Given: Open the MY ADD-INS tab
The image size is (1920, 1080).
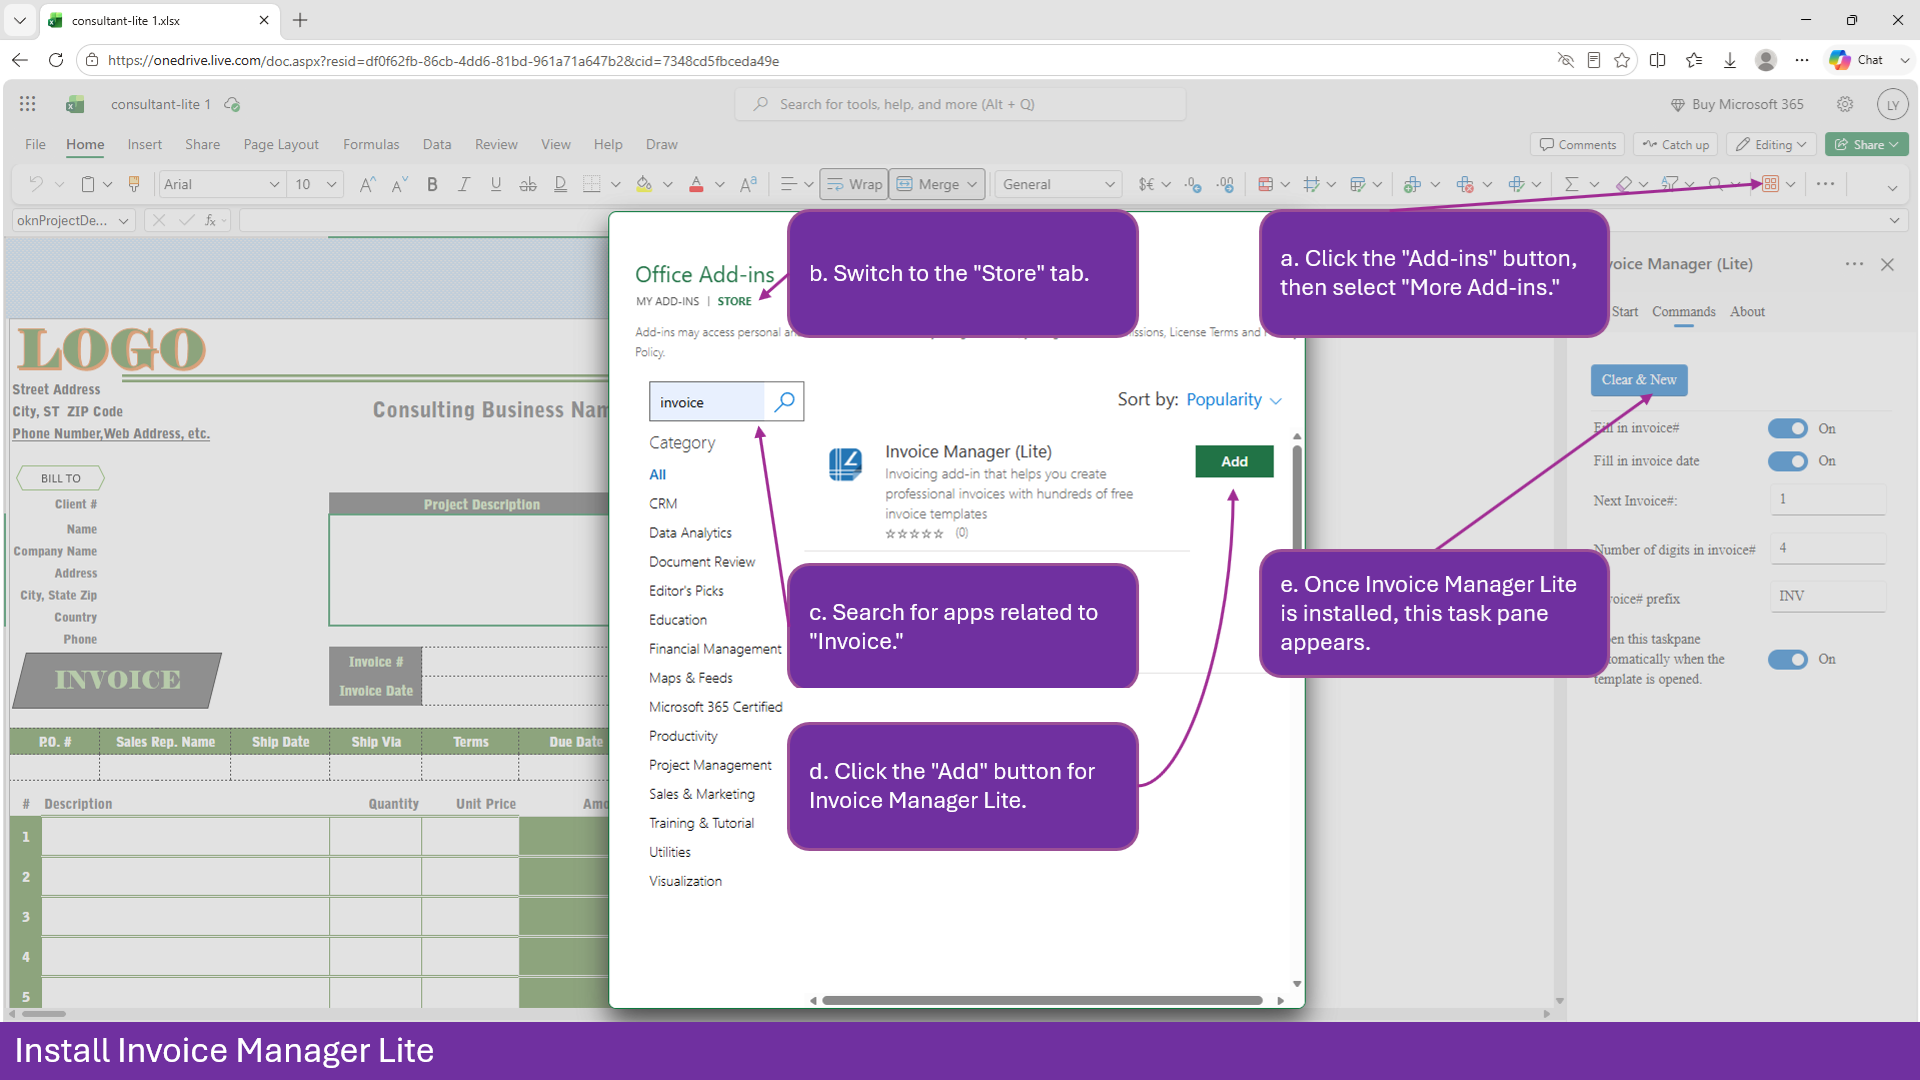Looking at the screenshot, I should [x=668, y=301].
